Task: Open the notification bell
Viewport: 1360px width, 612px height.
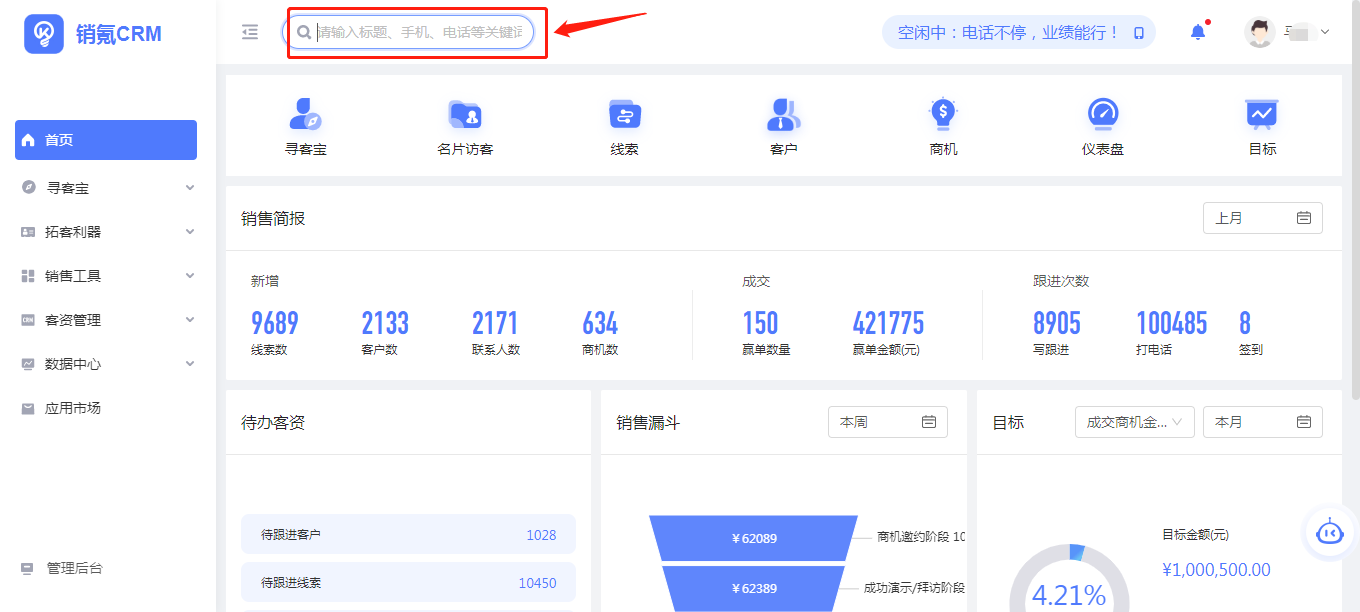Action: [x=1198, y=32]
